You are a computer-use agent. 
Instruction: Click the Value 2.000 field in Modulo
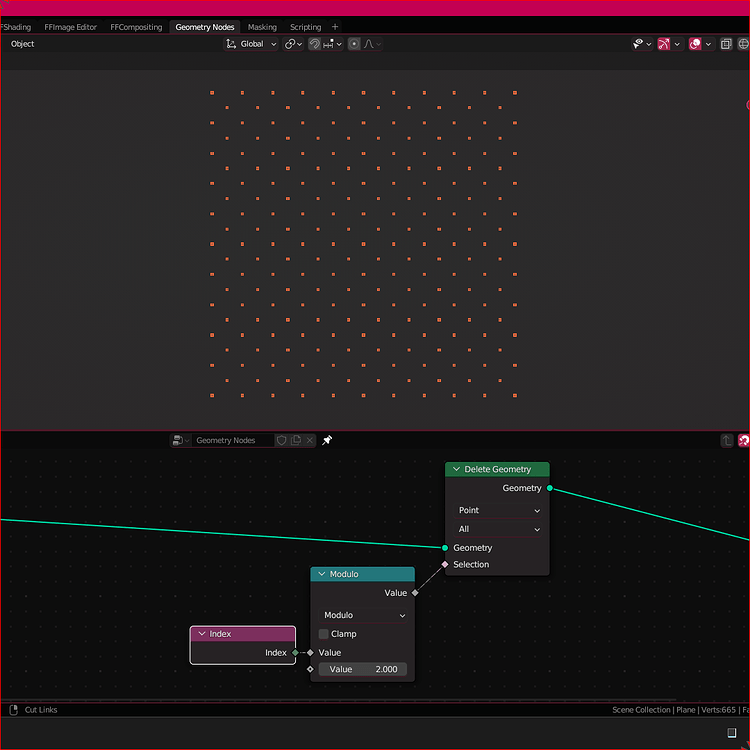tap(363, 669)
